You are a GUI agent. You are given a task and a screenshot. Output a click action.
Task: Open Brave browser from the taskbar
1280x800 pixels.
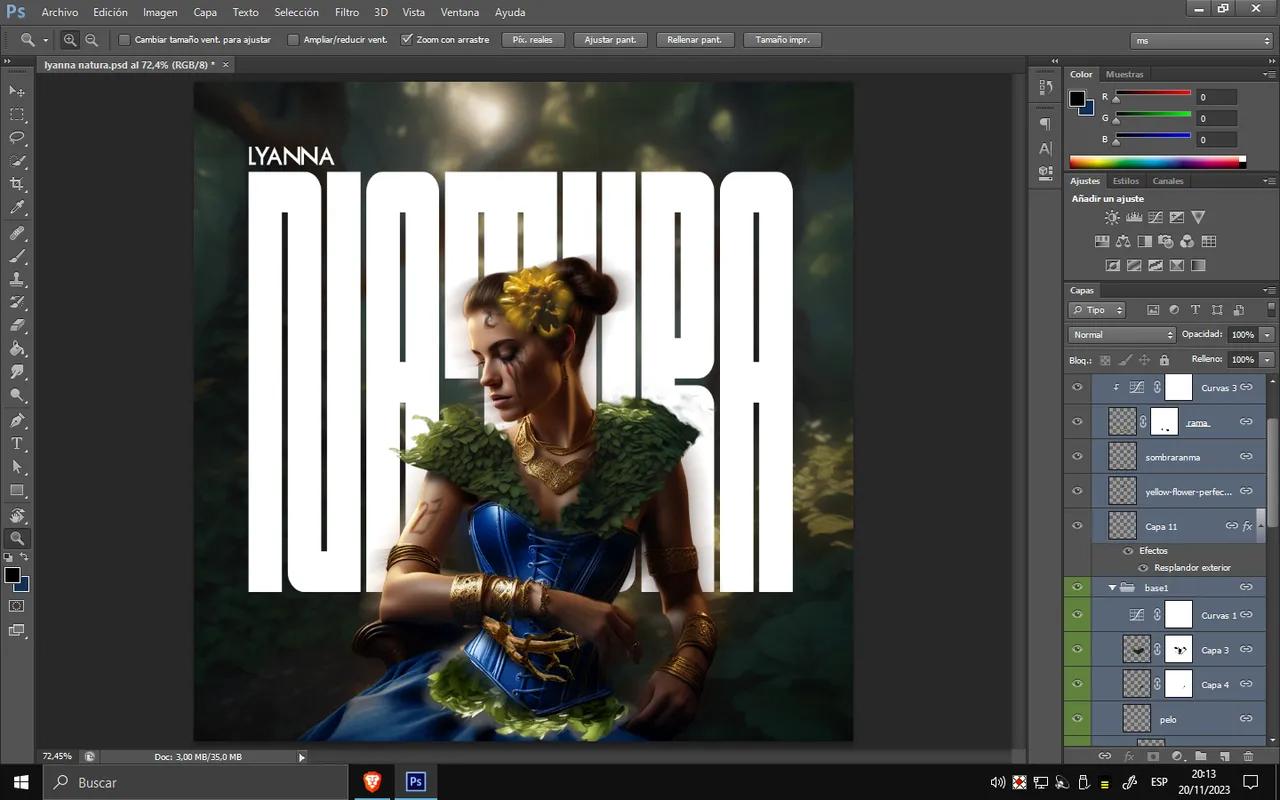pos(372,782)
